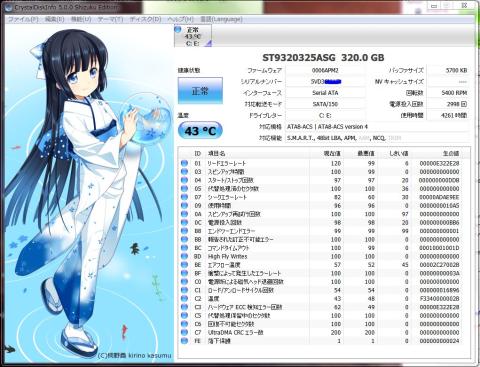
Task: Click current value 200 in row C7
Action: click(x=336, y=332)
